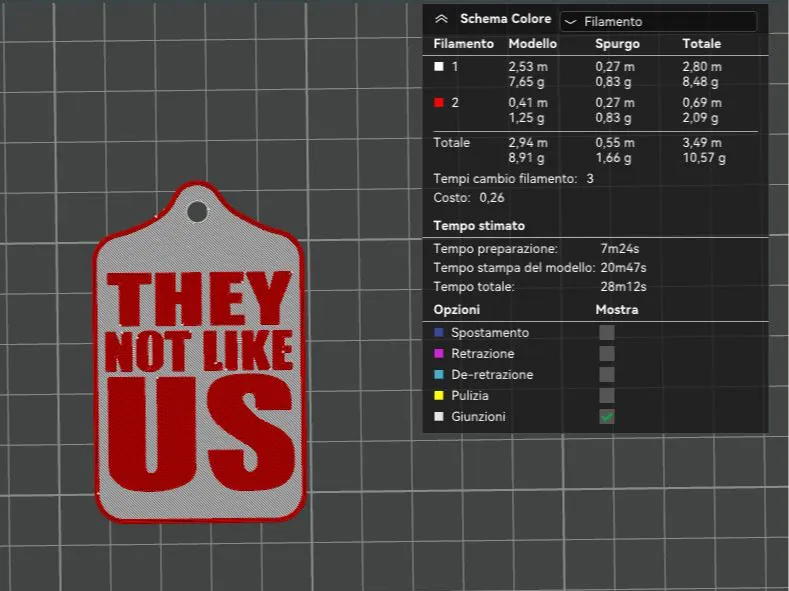Click the 'Spostamento' option label
789x591 pixels.
(490, 332)
